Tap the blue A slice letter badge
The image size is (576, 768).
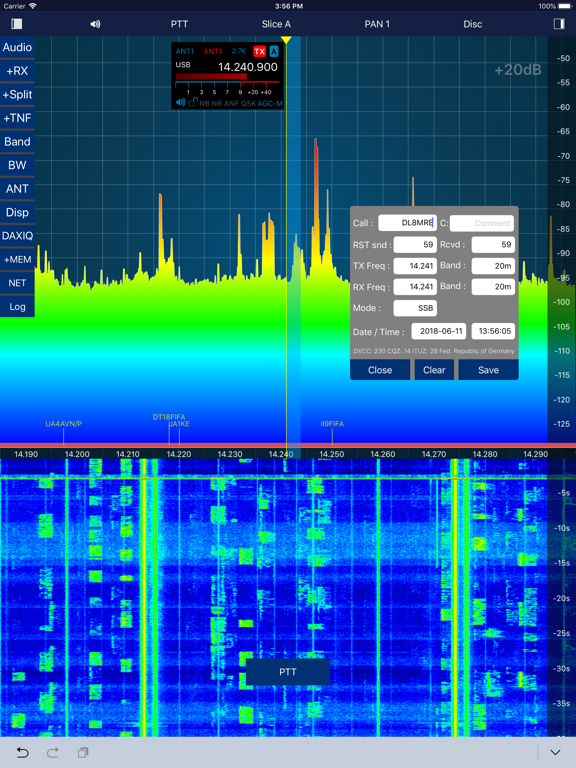(273, 51)
